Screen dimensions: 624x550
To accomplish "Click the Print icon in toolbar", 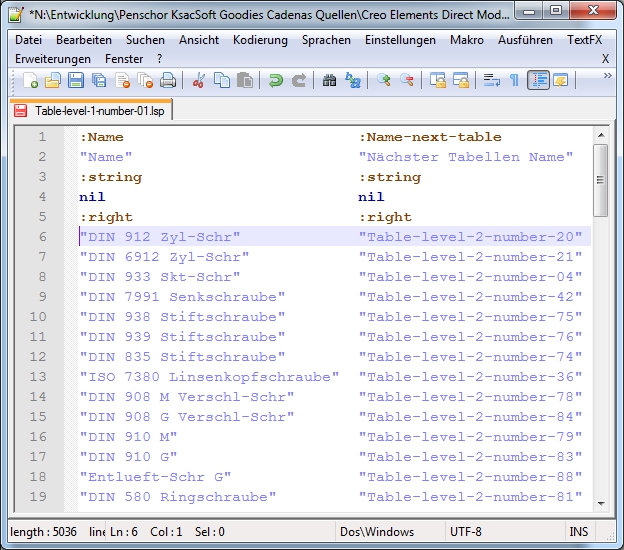I will coord(168,81).
